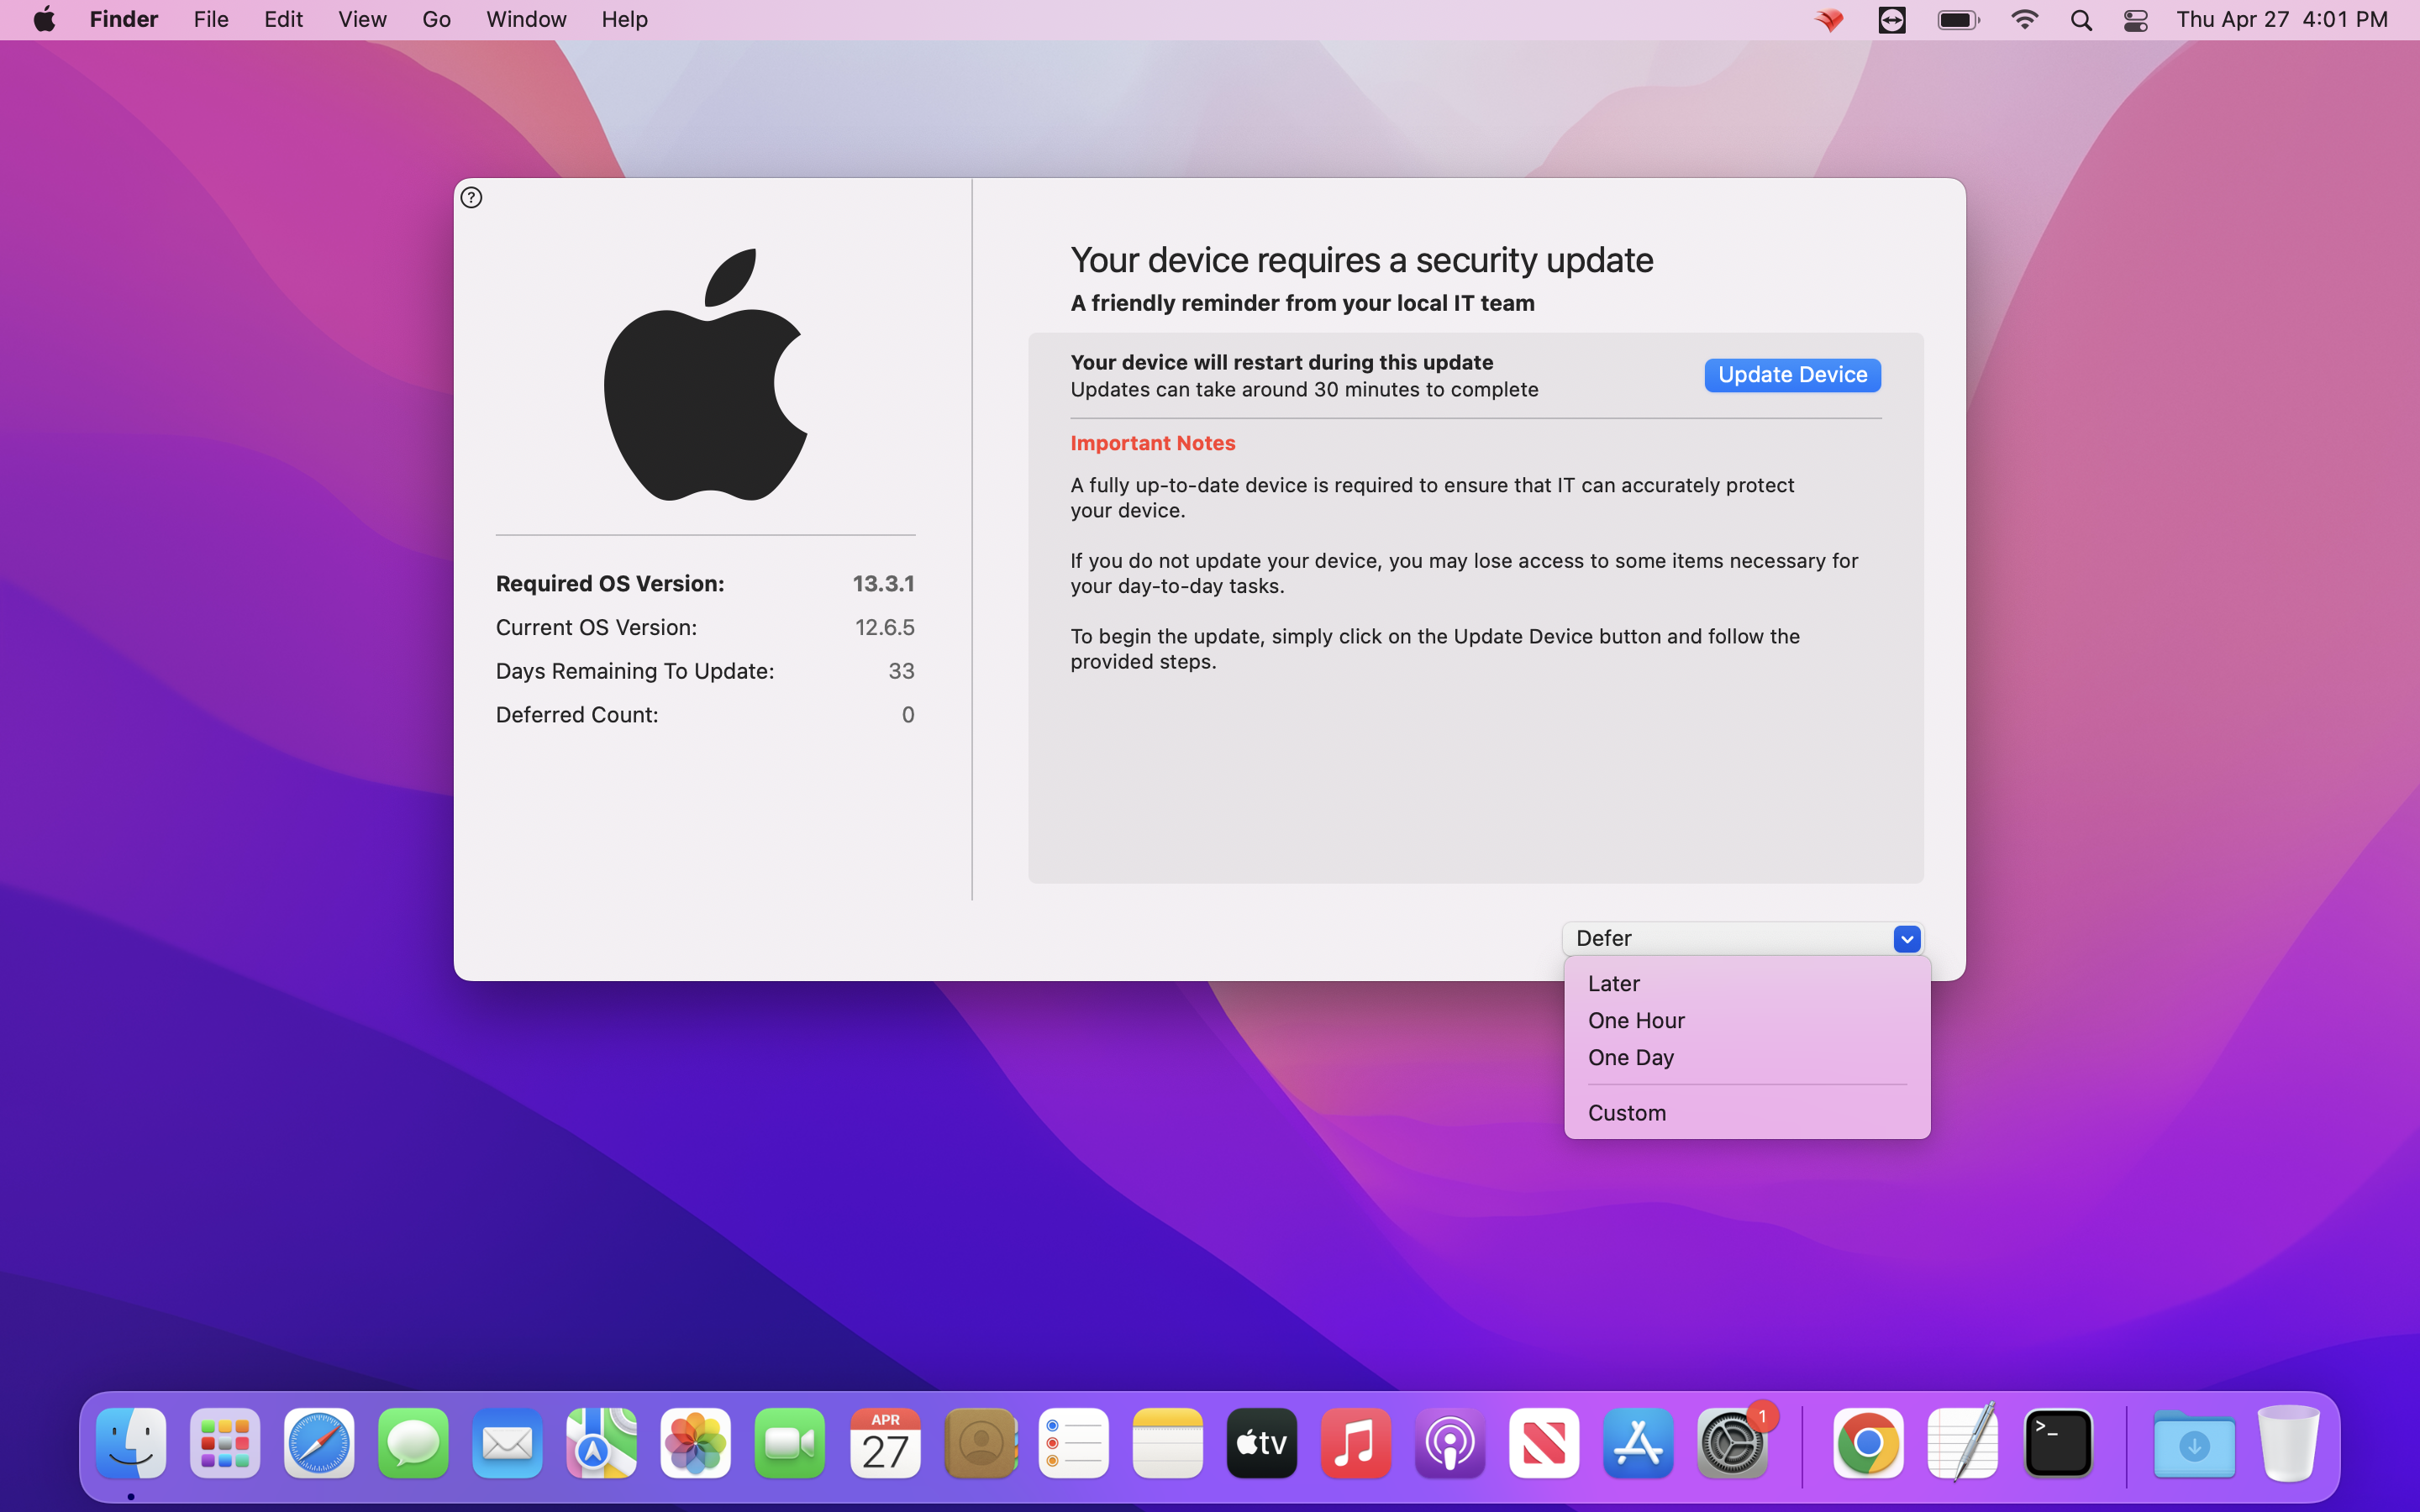Viewport: 2420px width, 1512px height.
Task: Click the security update title text
Action: [1361, 260]
